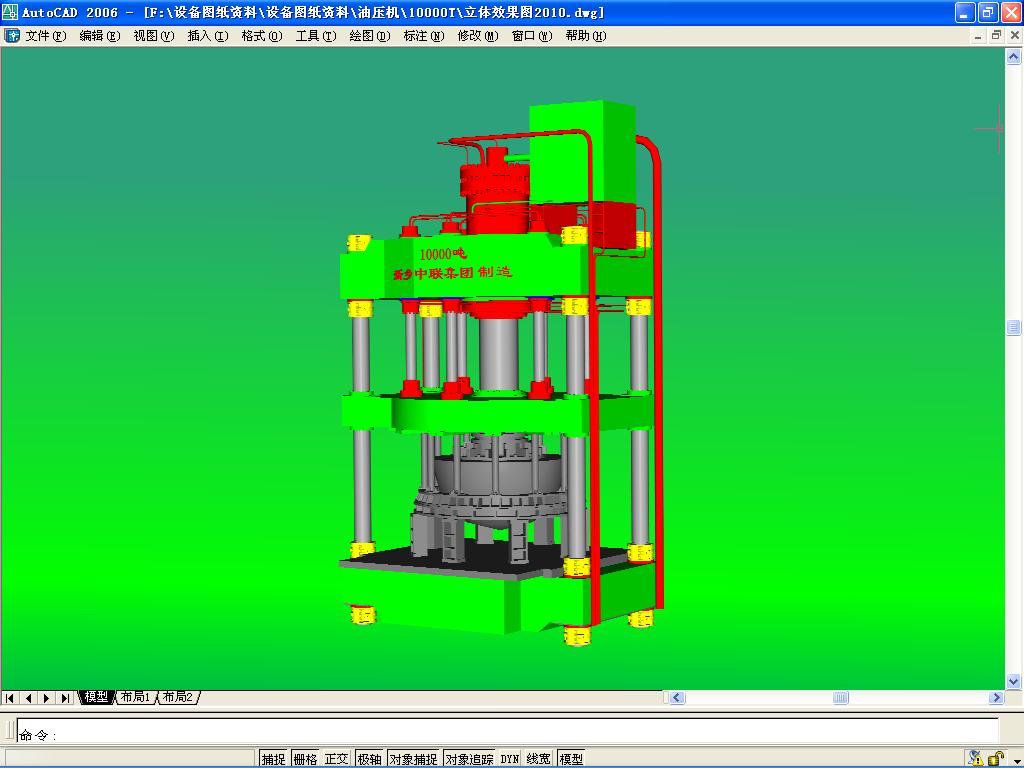Open the 格式(O) menu
This screenshot has width=1024, height=768.
click(x=262, y=36)
